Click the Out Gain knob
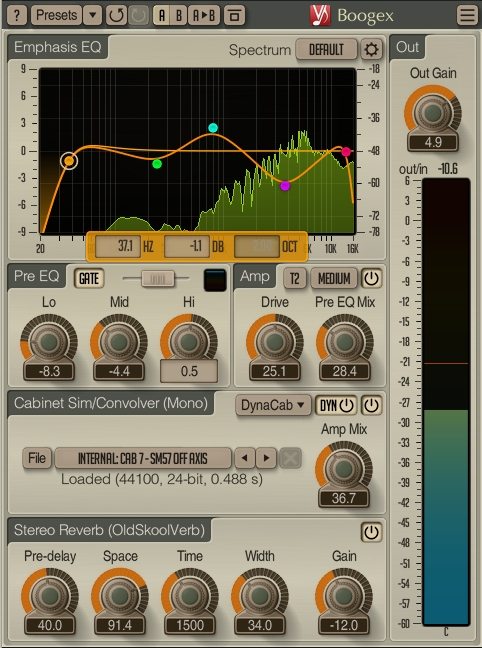This screenshot has width=482, height=648. (433, 113)
